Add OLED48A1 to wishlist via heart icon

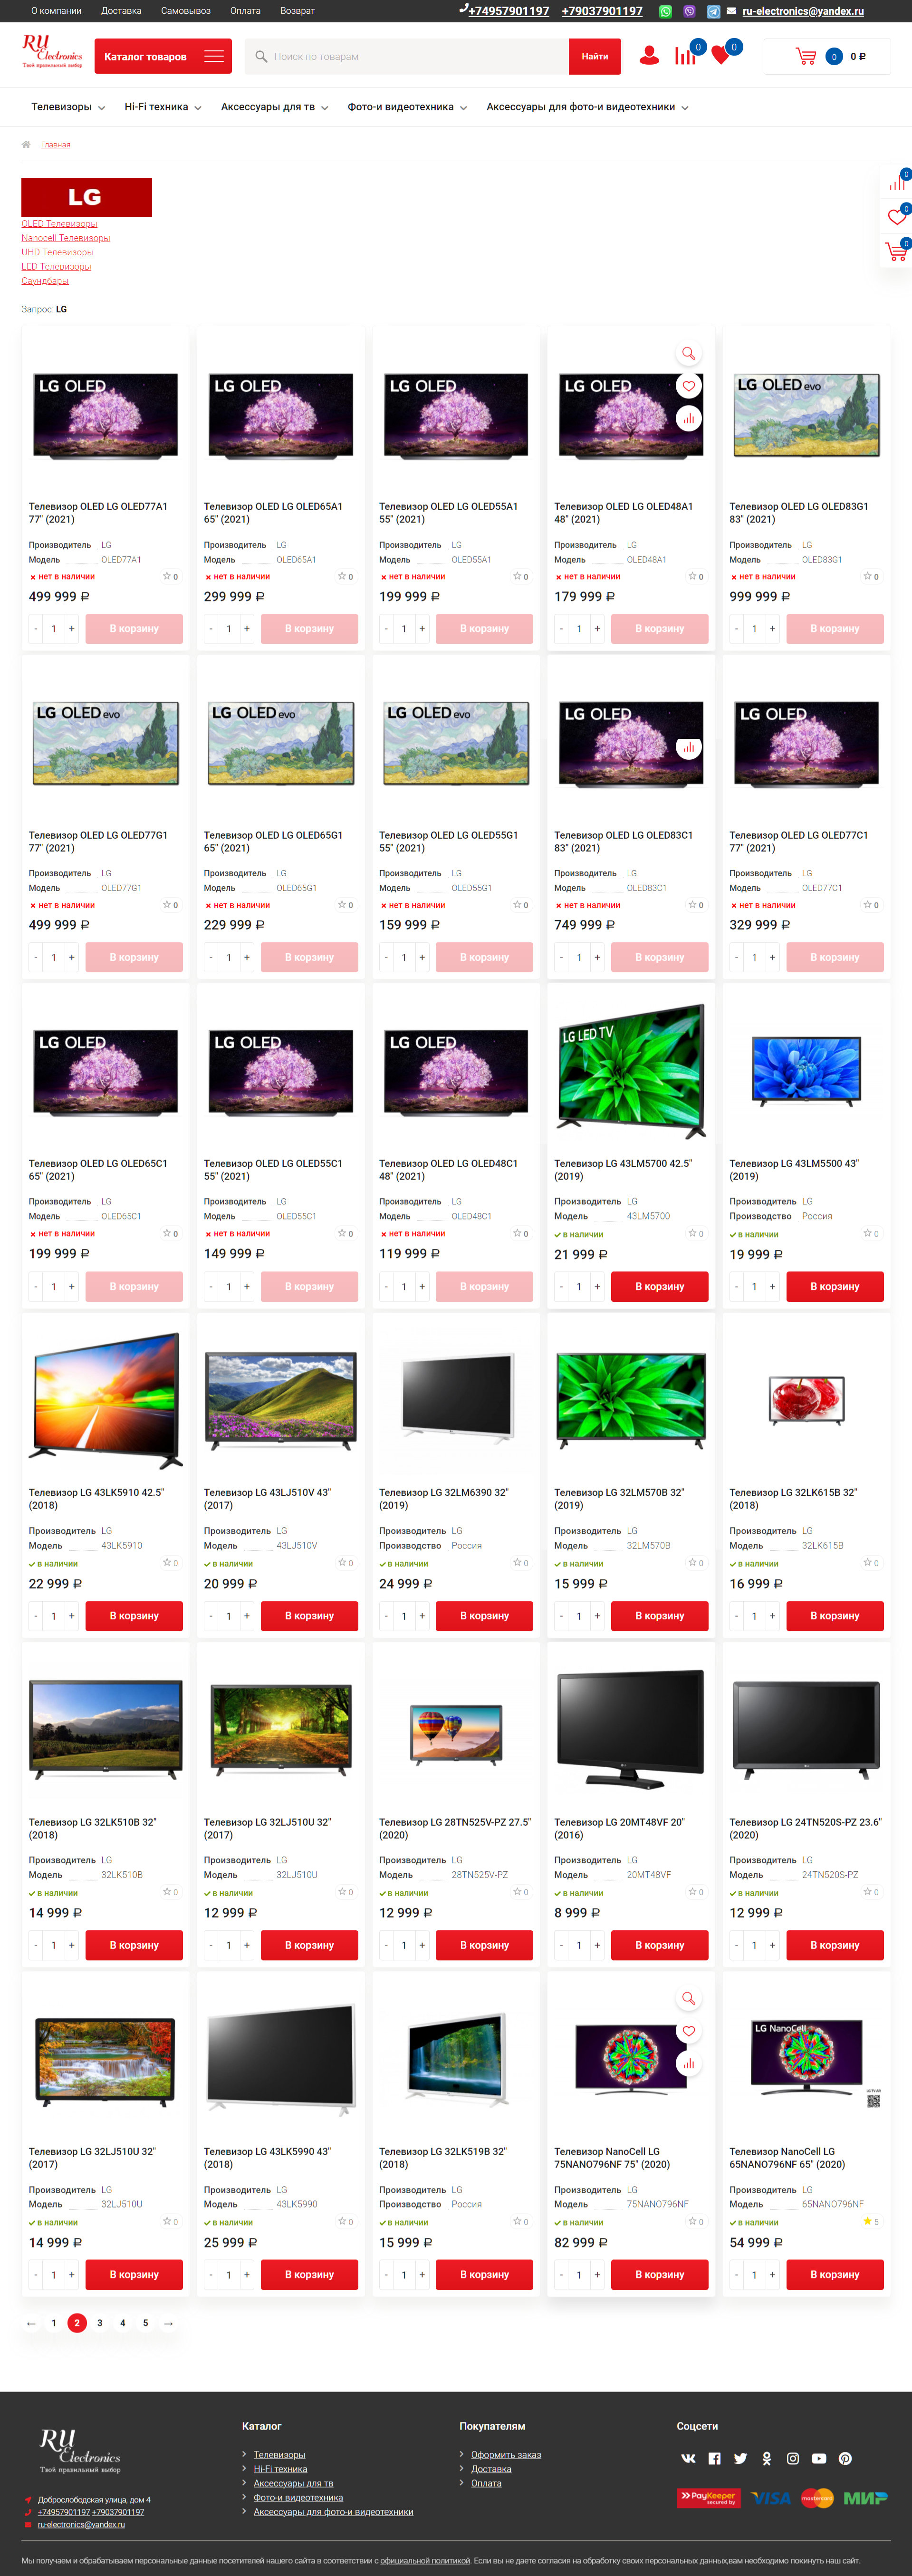[688, 386]
